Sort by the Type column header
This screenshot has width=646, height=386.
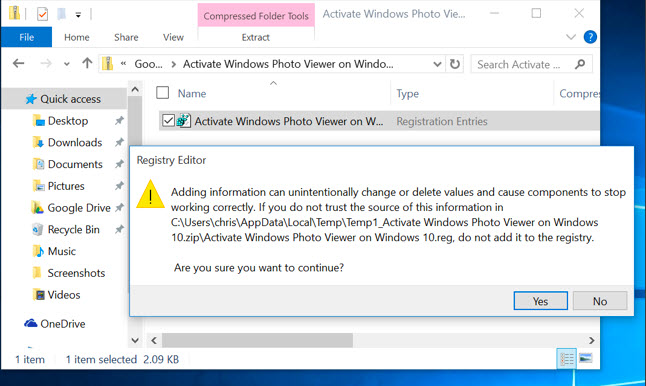click(x=407, y=94)
